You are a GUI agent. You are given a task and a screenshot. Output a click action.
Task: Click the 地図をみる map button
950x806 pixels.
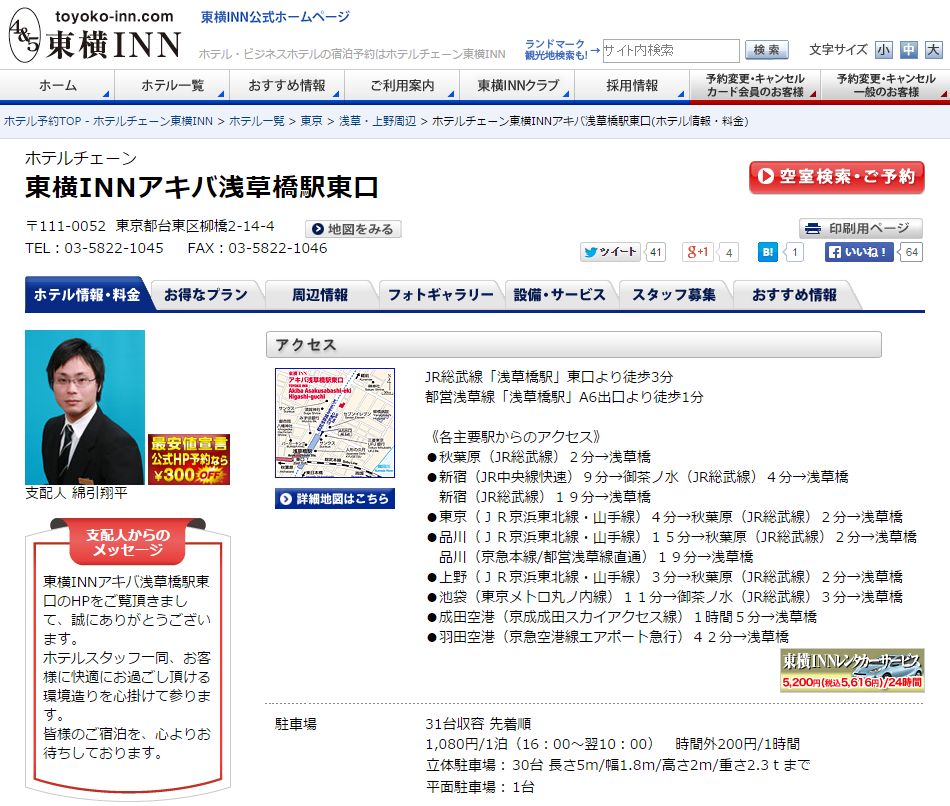click(353, 229)
